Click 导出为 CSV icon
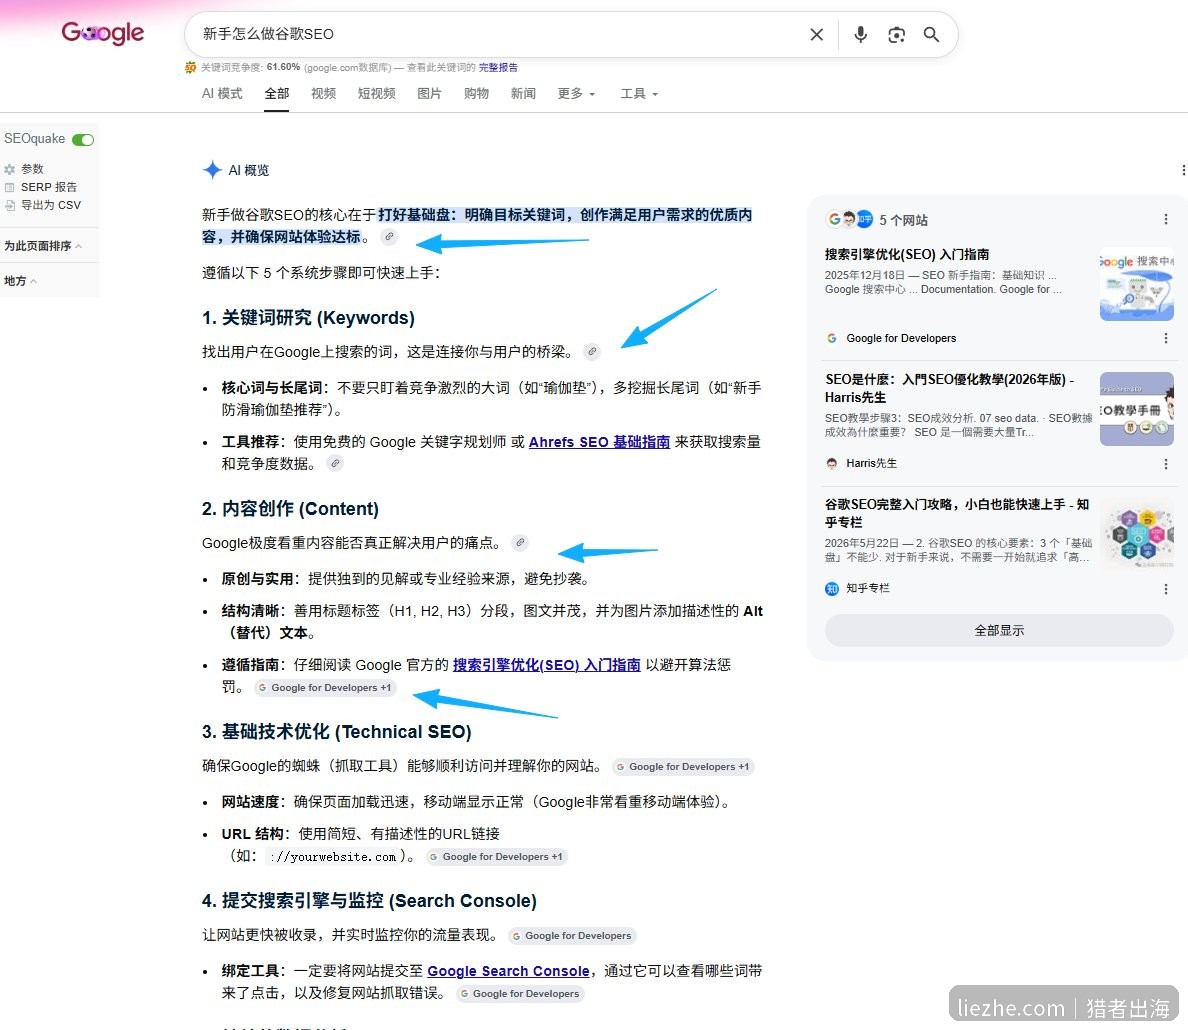 coord(10,205)
